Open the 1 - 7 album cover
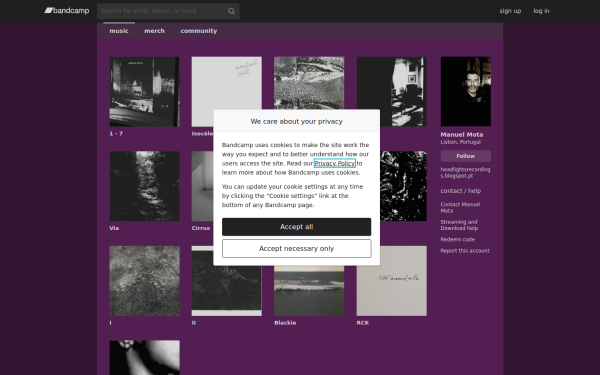This screenshot has height=375, width=600. [144, 91]
